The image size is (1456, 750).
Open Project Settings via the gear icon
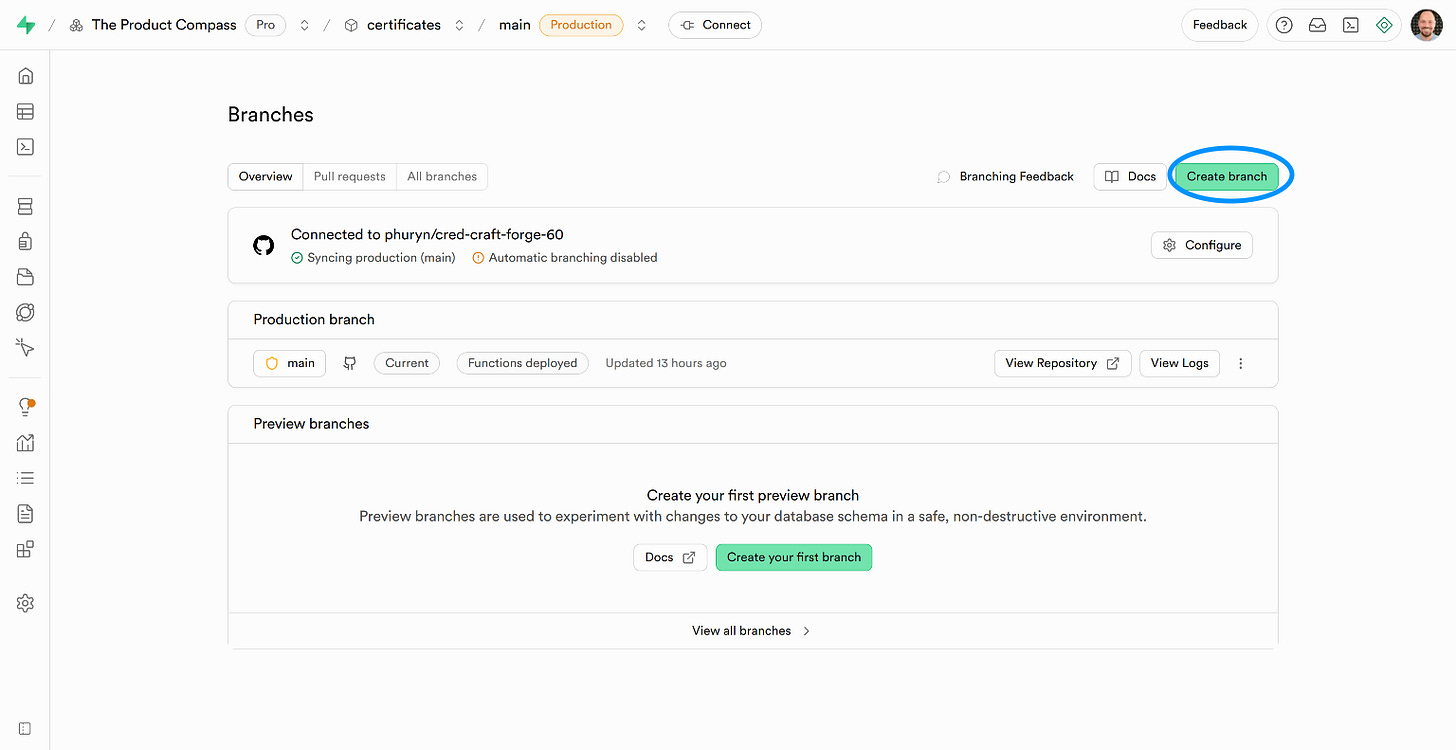(x=25, y=602)
